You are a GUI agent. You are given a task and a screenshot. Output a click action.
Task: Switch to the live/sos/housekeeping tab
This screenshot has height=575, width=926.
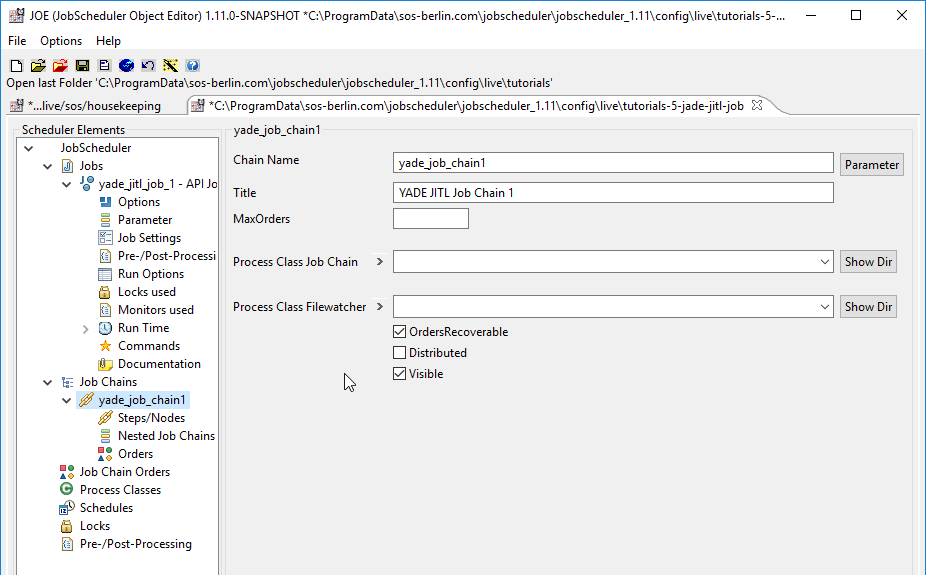pyautogui.click(x=94, y=106)
